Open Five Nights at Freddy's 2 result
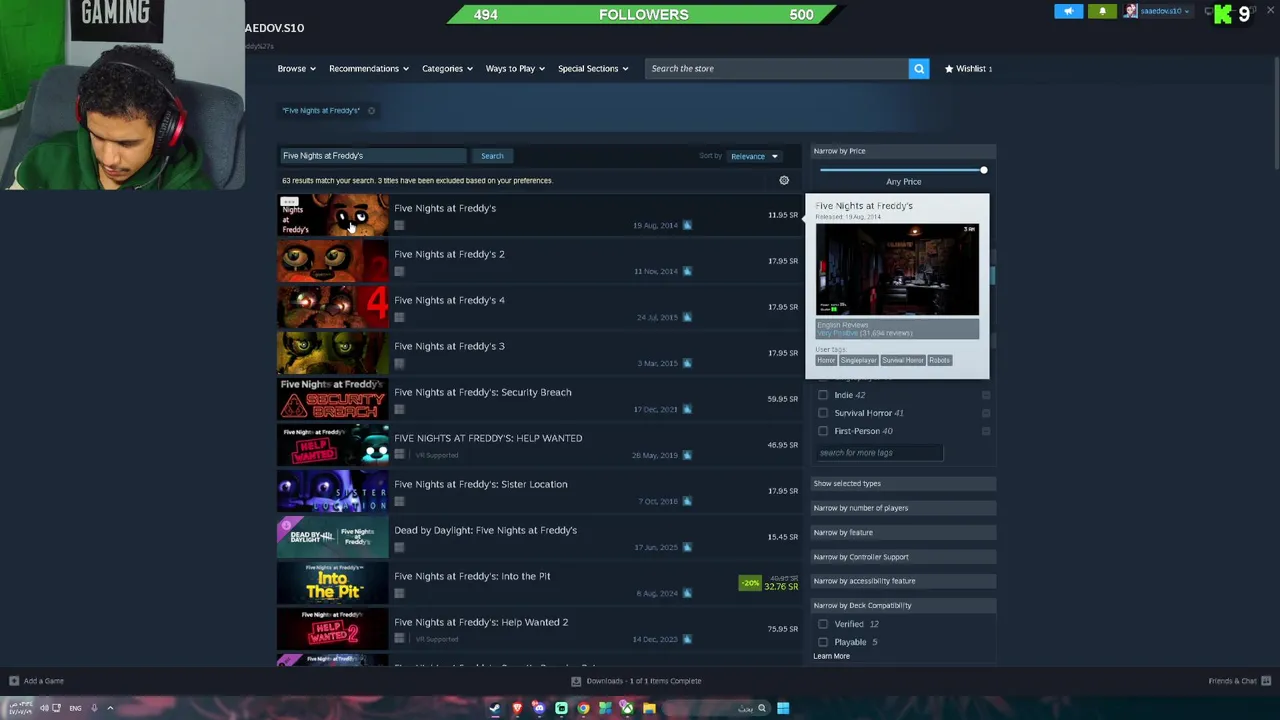The height and width of the screenshot is (720, 1280). click(x=538, y=261)
